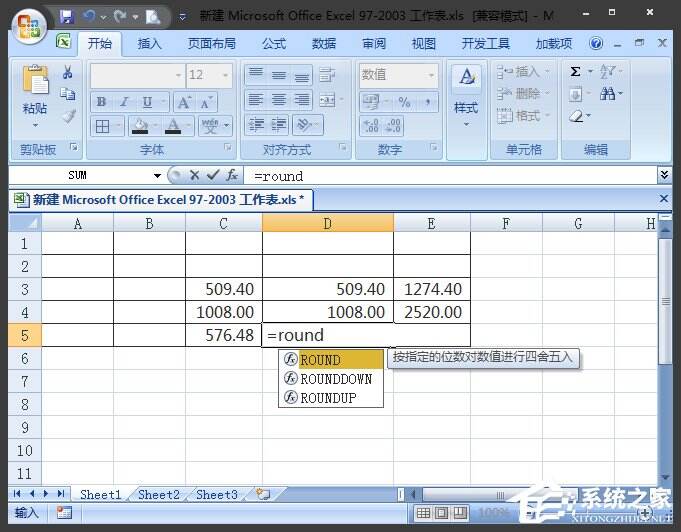Undo the last action

tap(89, 17)
